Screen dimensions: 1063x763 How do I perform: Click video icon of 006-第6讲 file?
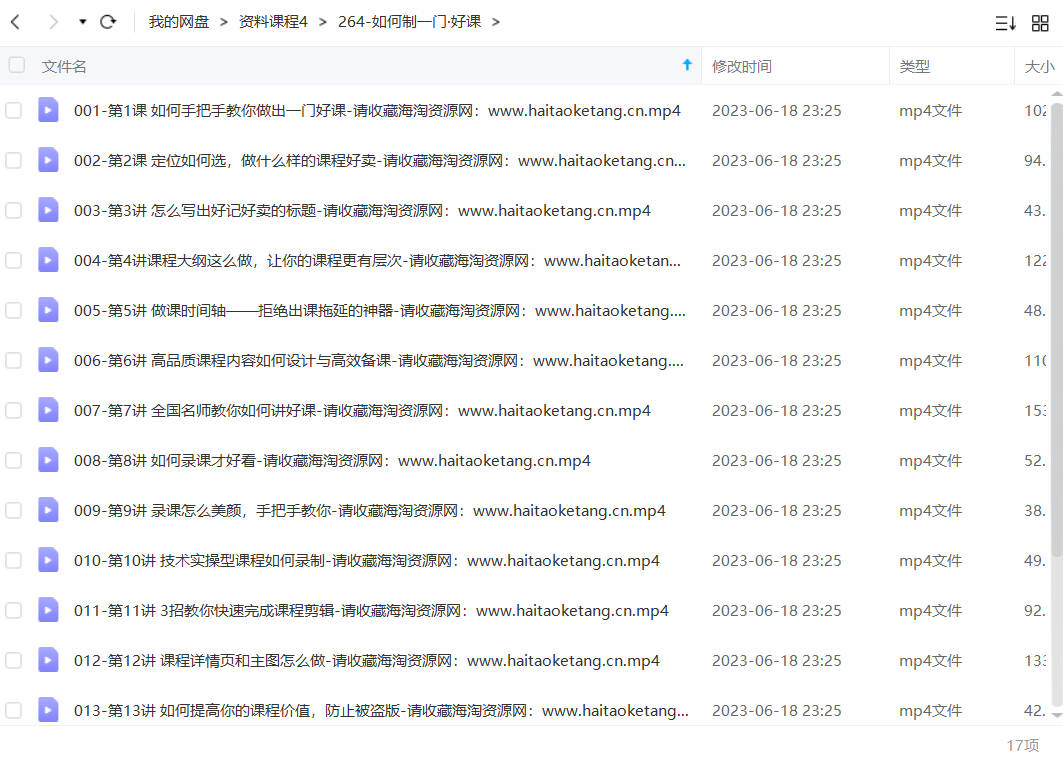tap(48, 359)
